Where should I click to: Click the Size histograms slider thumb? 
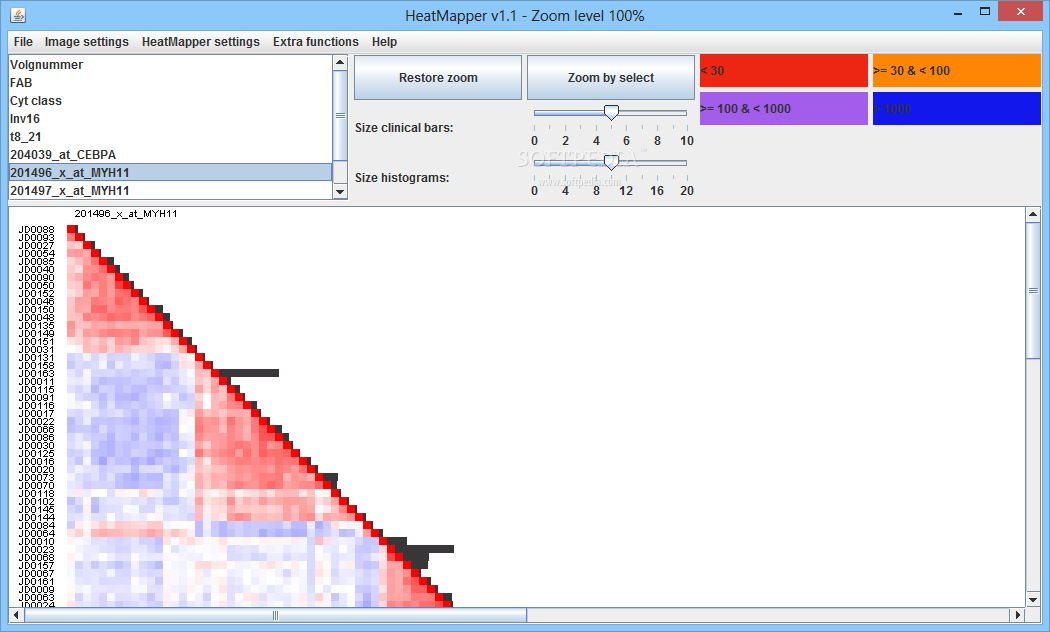coord(611,162)
